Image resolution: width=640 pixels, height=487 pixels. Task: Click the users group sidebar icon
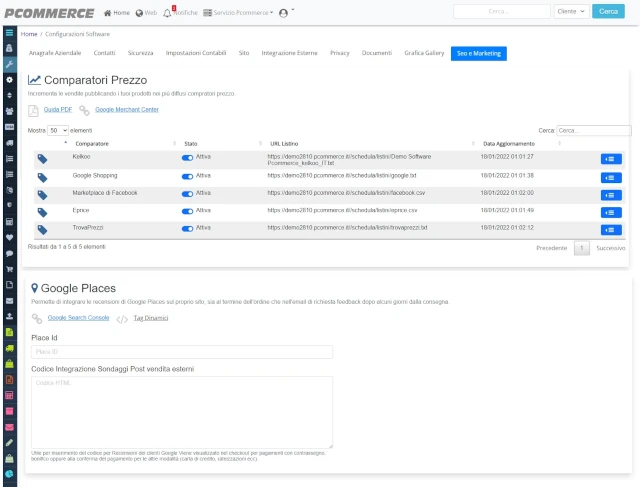[x=9, y=111]
